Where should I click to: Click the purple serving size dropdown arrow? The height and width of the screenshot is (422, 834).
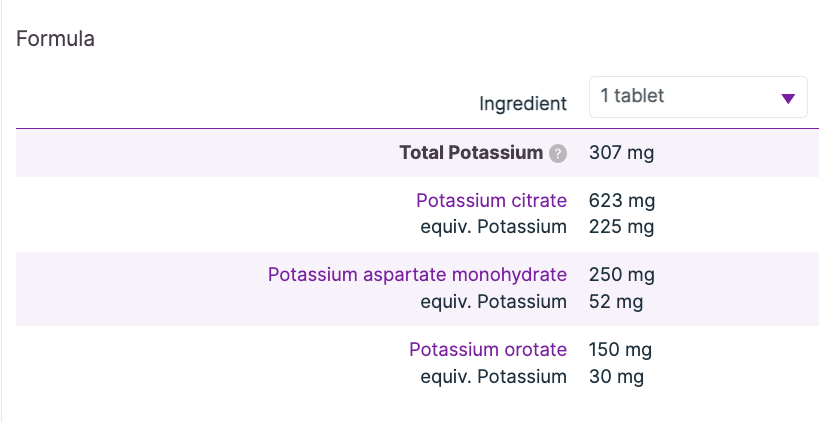coord(788,98)
